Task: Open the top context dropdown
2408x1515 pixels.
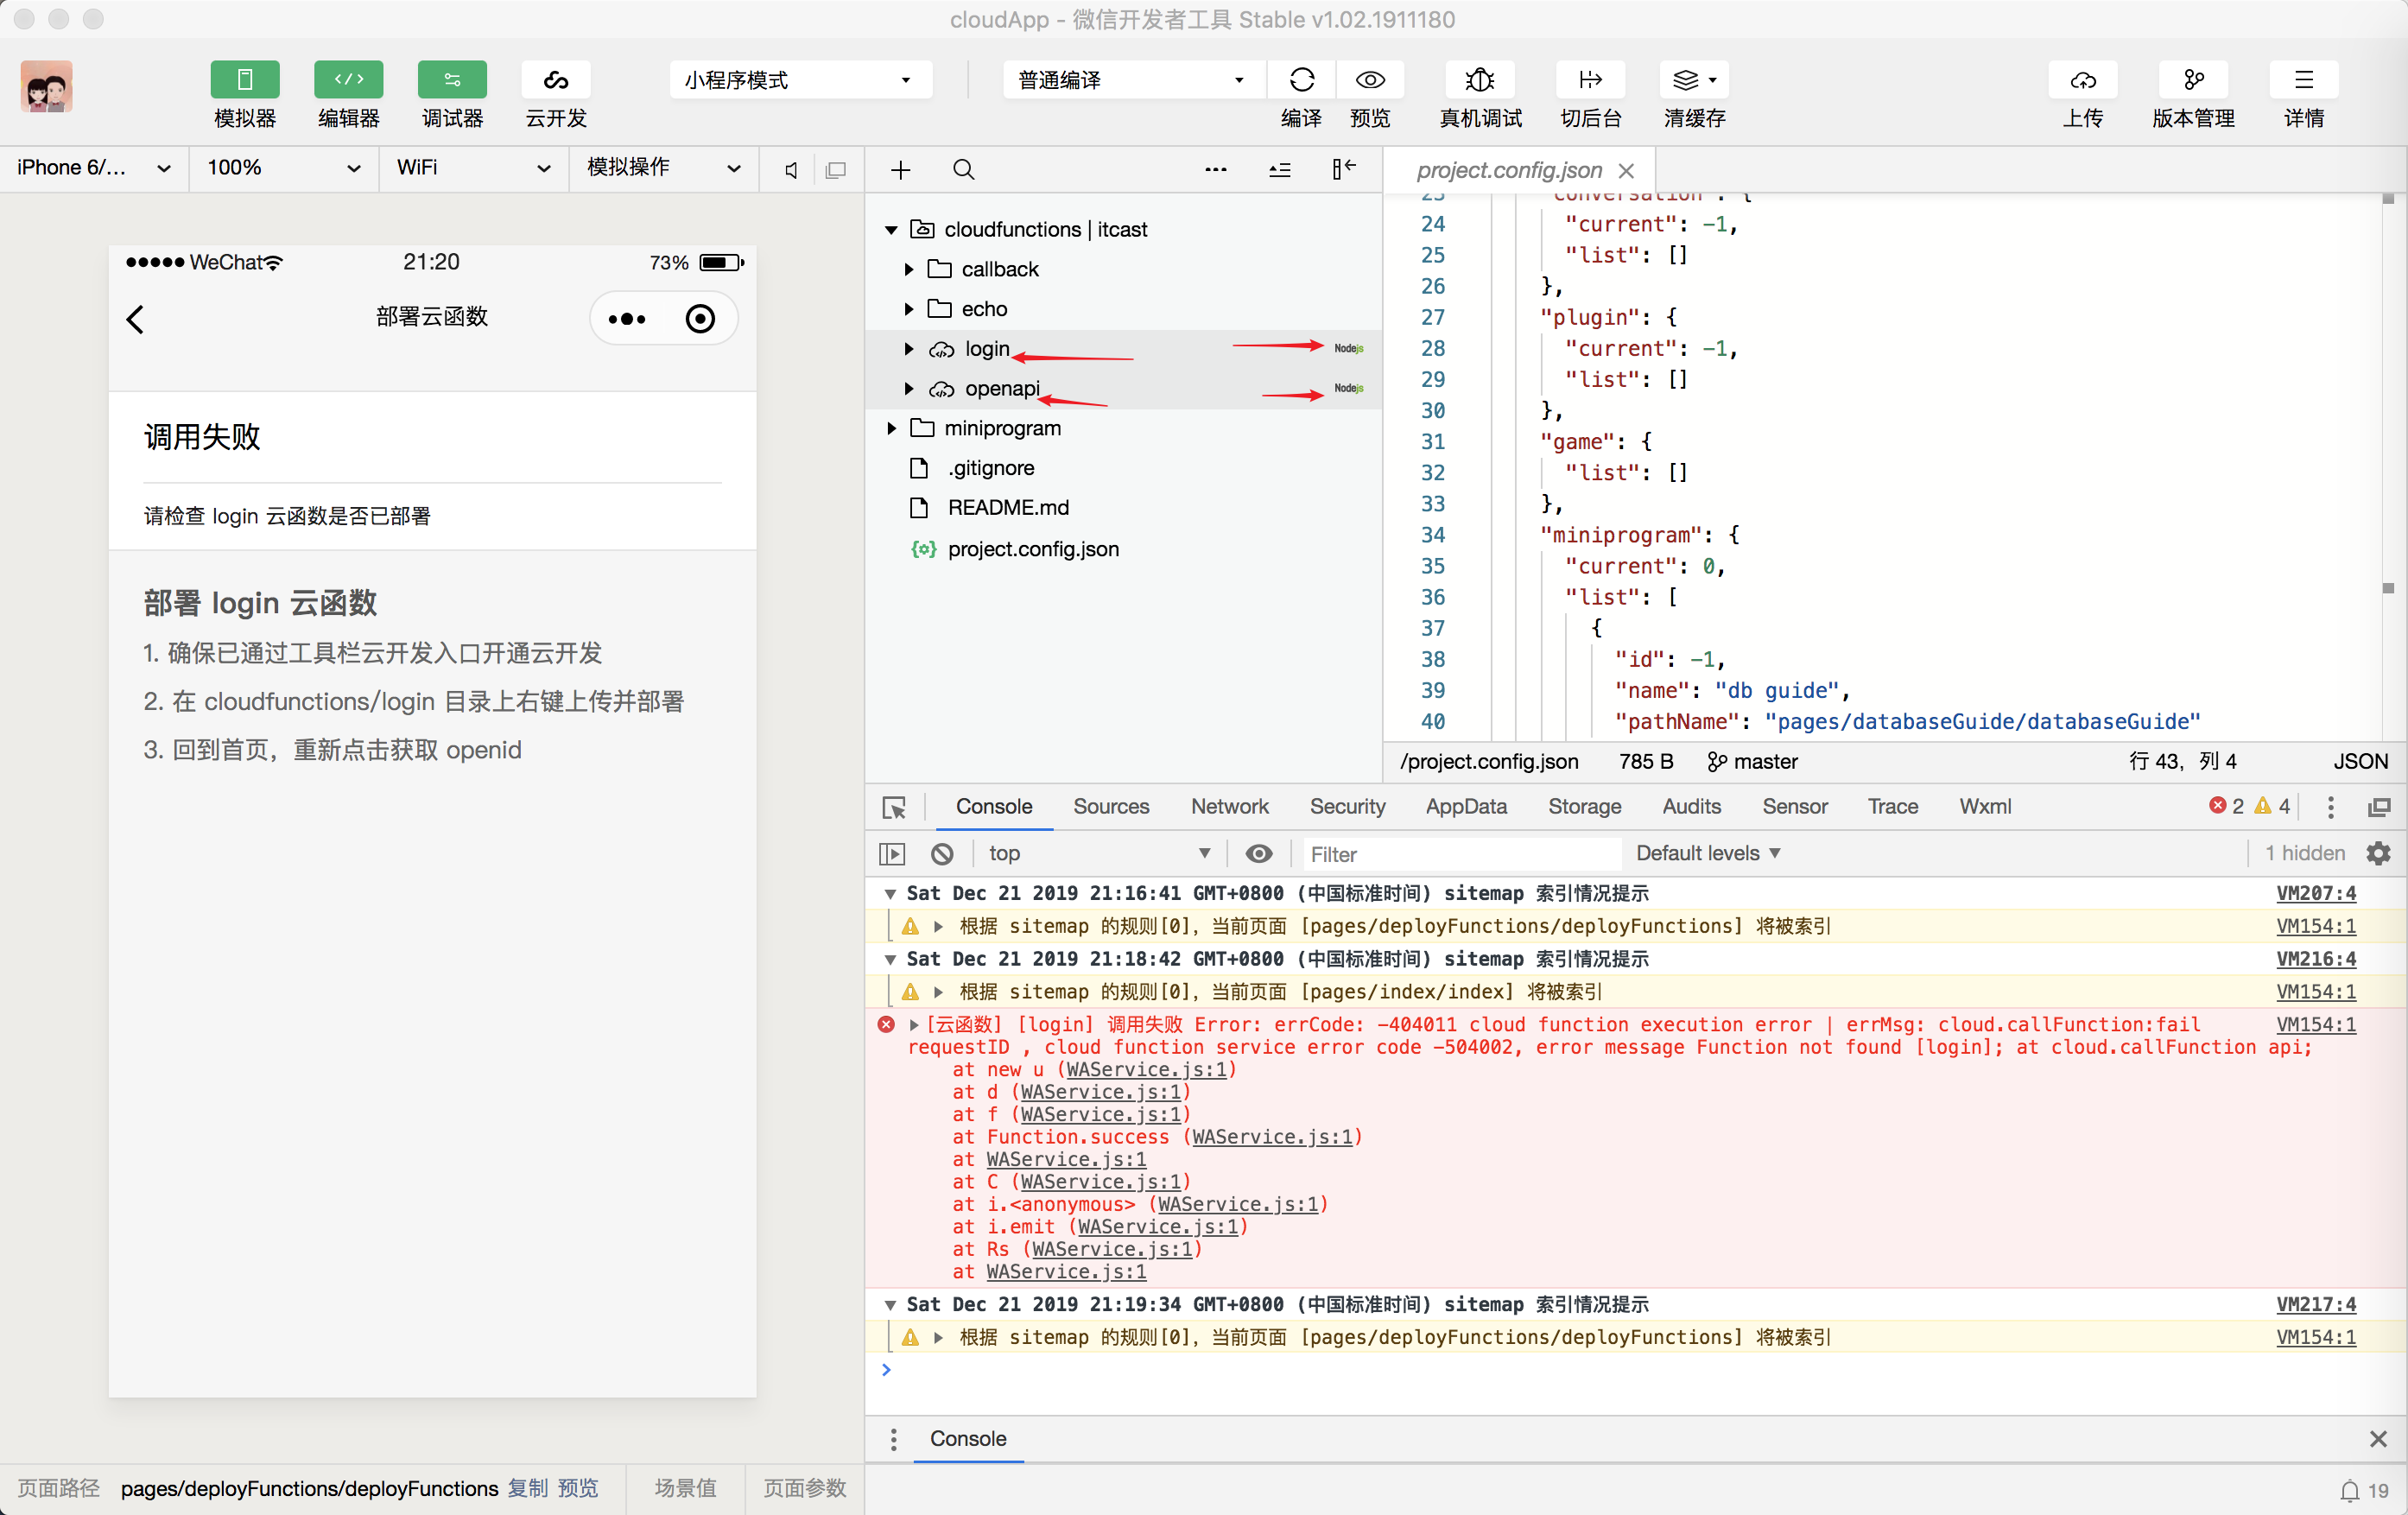Action: [1100, 853]
